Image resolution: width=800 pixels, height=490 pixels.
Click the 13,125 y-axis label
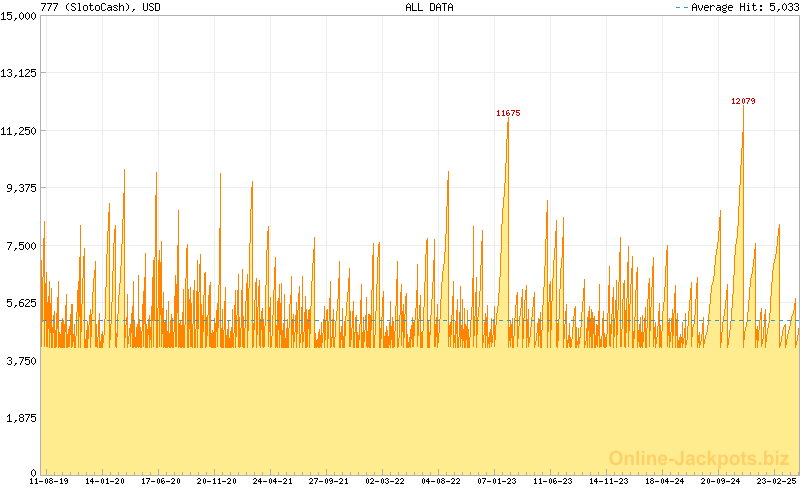pyautogui.click(x=19, y=73)
